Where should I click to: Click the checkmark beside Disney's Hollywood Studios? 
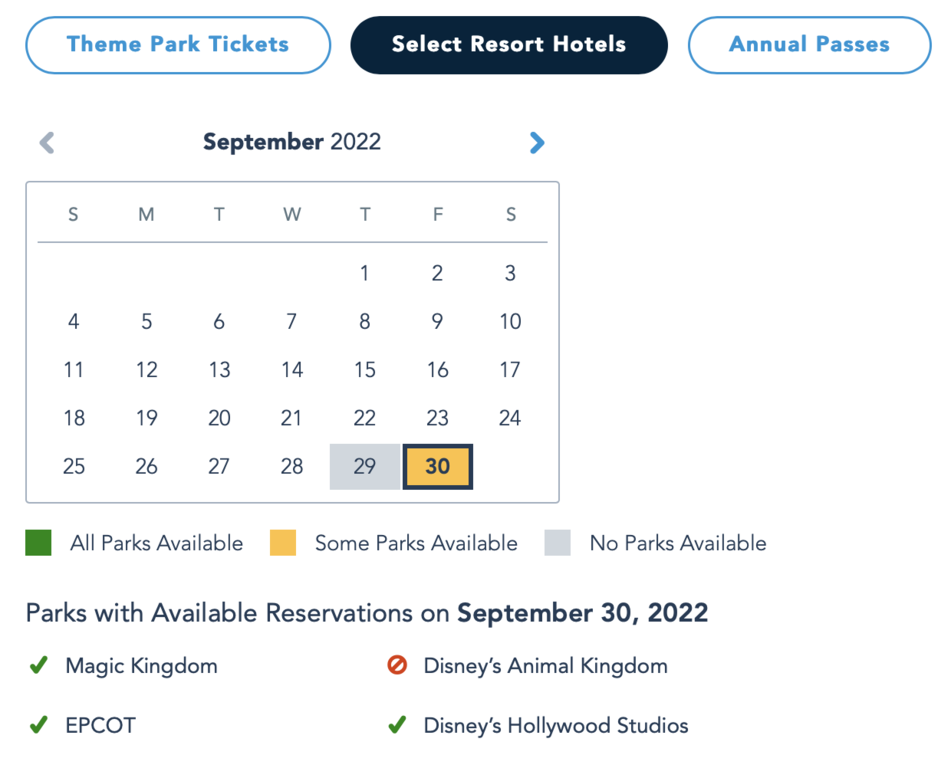point(397,726)
